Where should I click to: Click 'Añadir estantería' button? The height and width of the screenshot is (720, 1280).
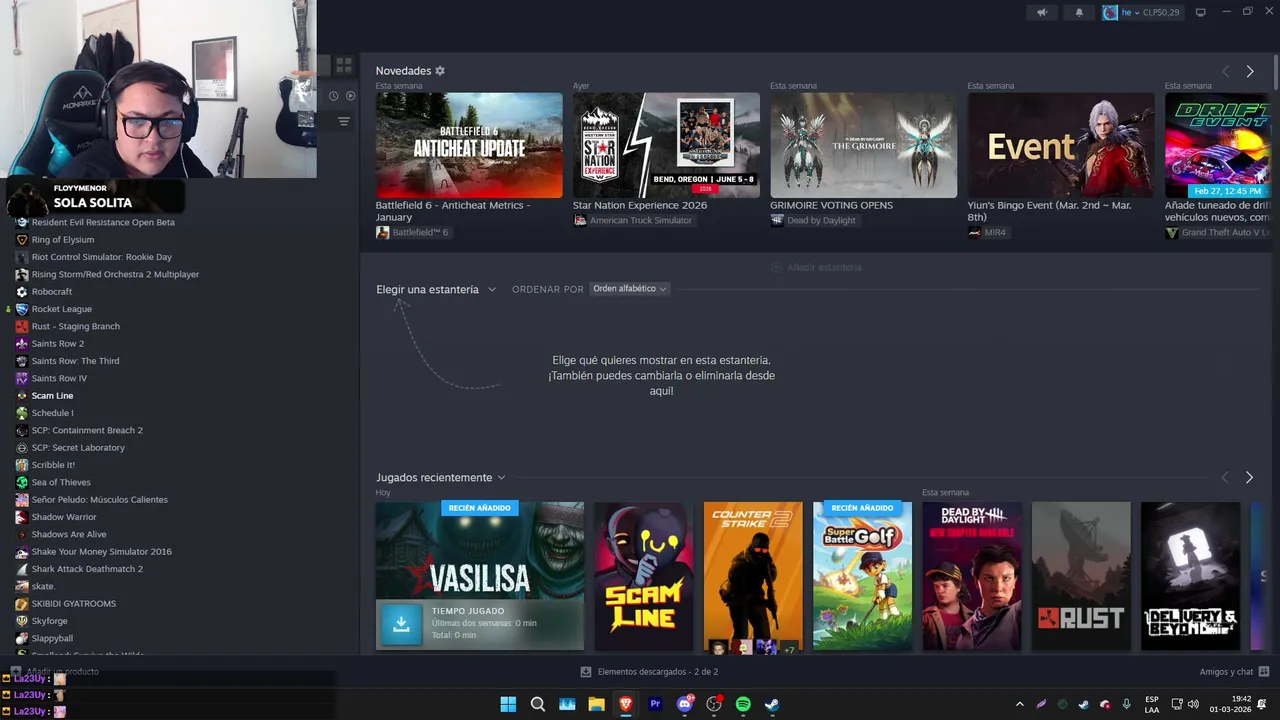point(816,267)
